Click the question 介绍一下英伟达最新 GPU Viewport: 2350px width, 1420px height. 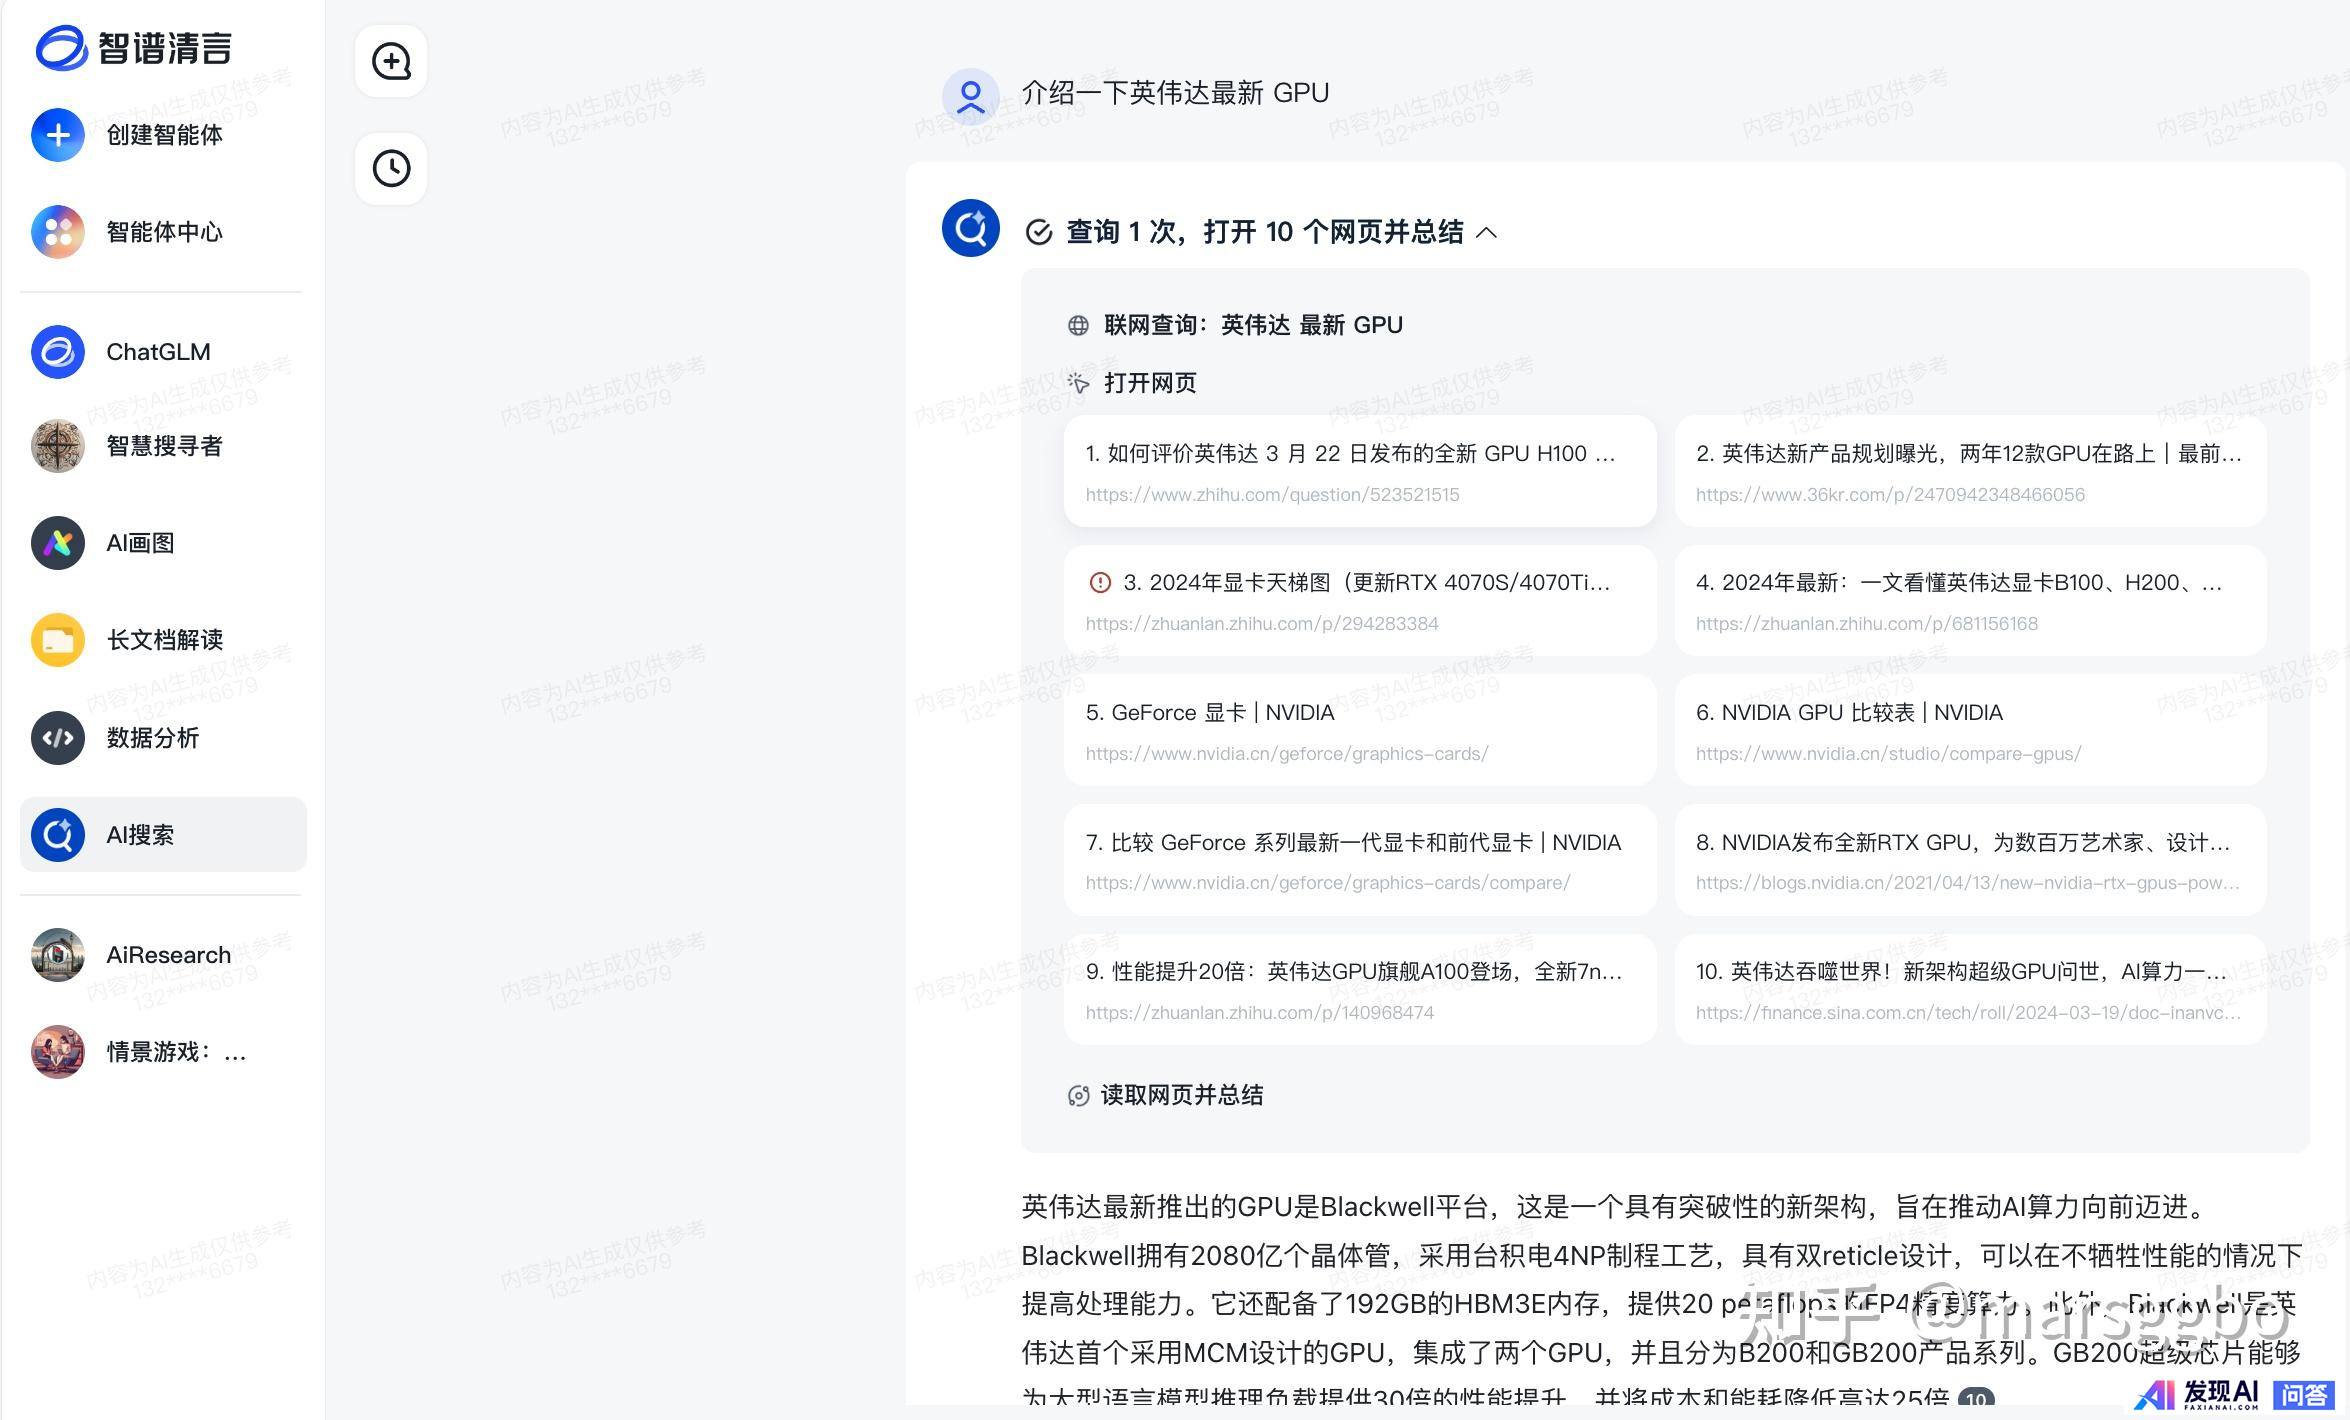pyautogui.click(x=1175, y=93)
